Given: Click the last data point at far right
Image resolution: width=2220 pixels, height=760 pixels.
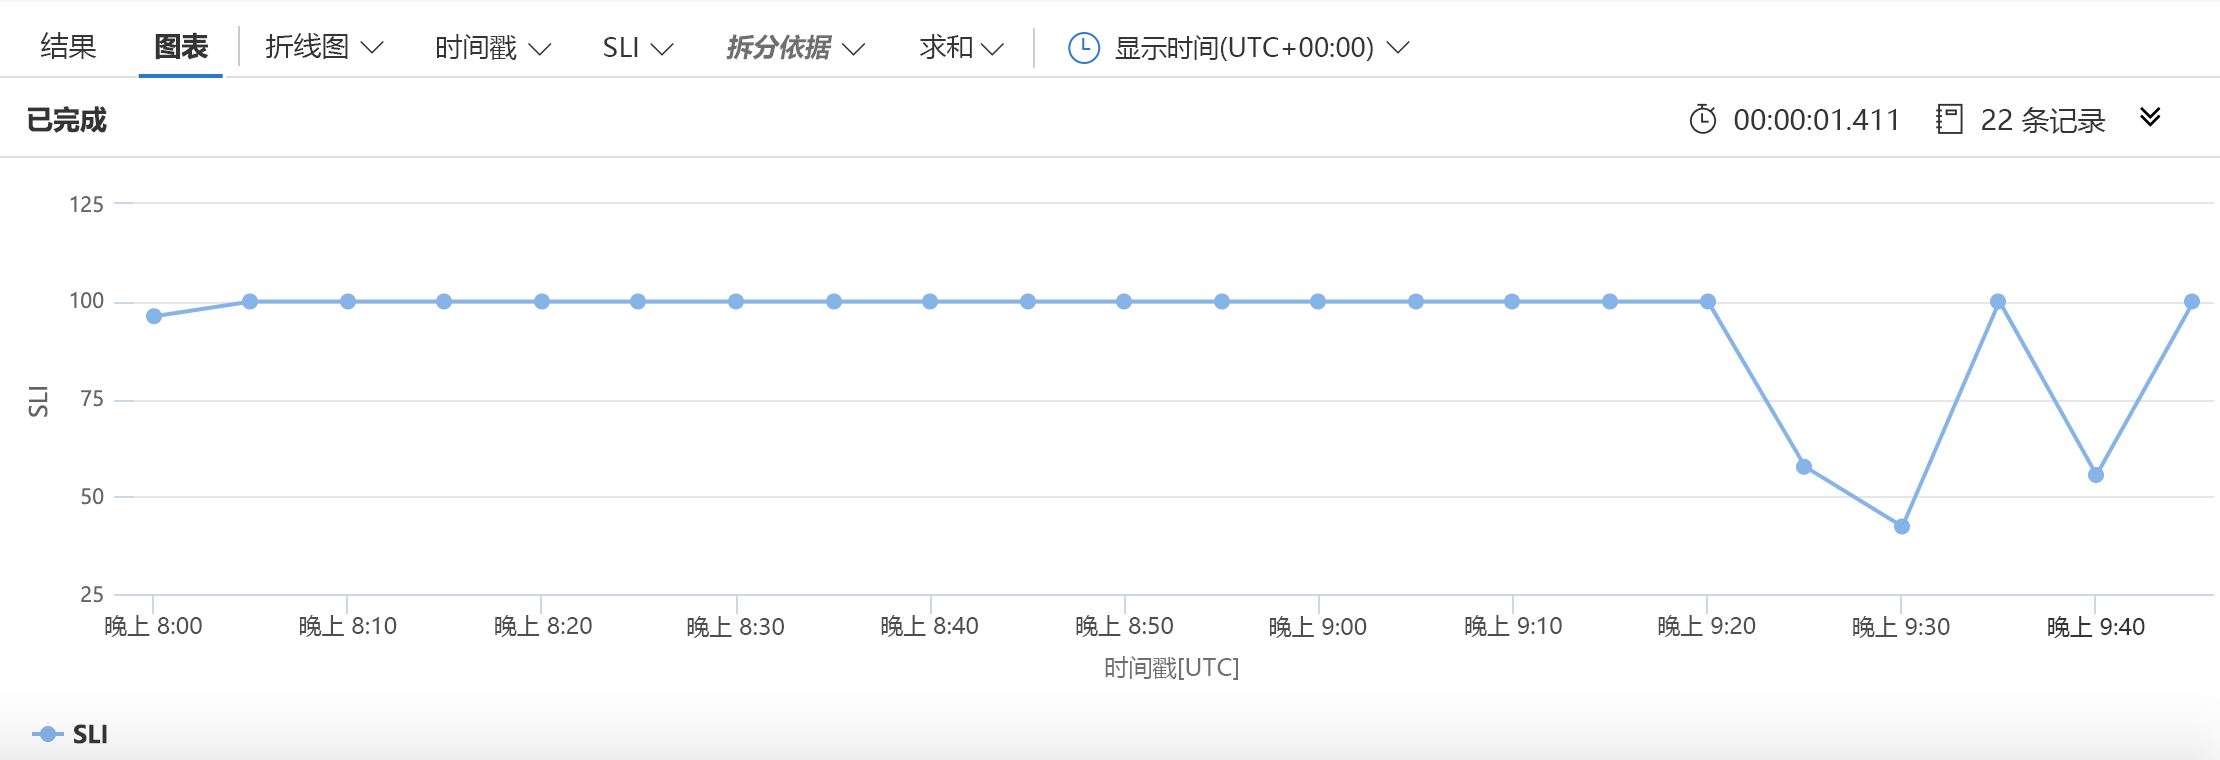Looking at the screenshot, I should (2192, 301).
